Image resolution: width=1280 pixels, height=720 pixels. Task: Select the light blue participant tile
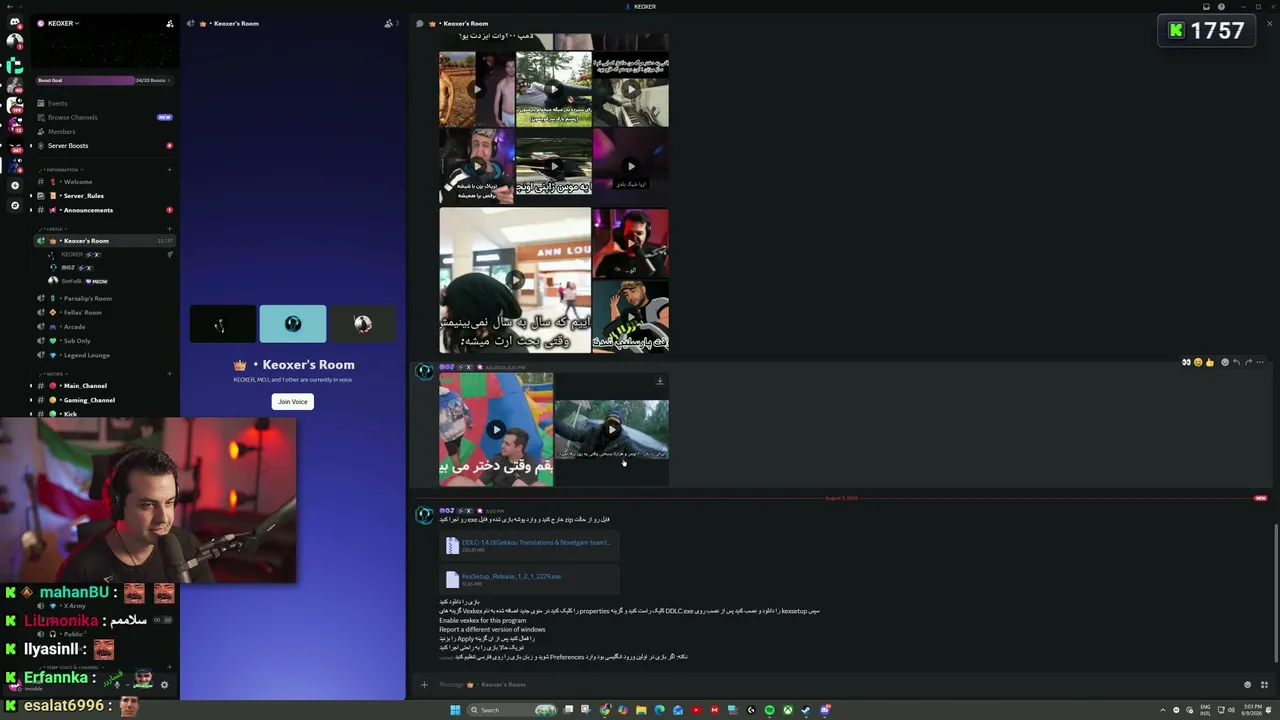293,324
